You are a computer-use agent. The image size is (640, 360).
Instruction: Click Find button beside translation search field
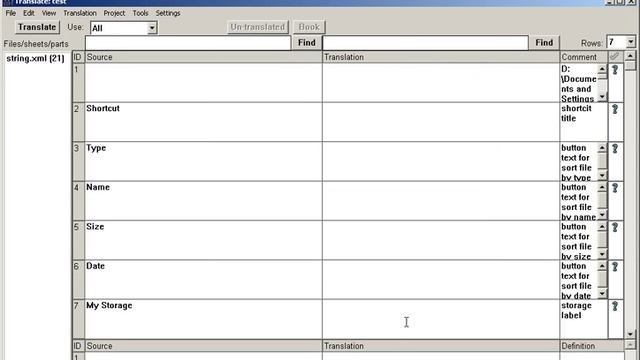[544, 43]
